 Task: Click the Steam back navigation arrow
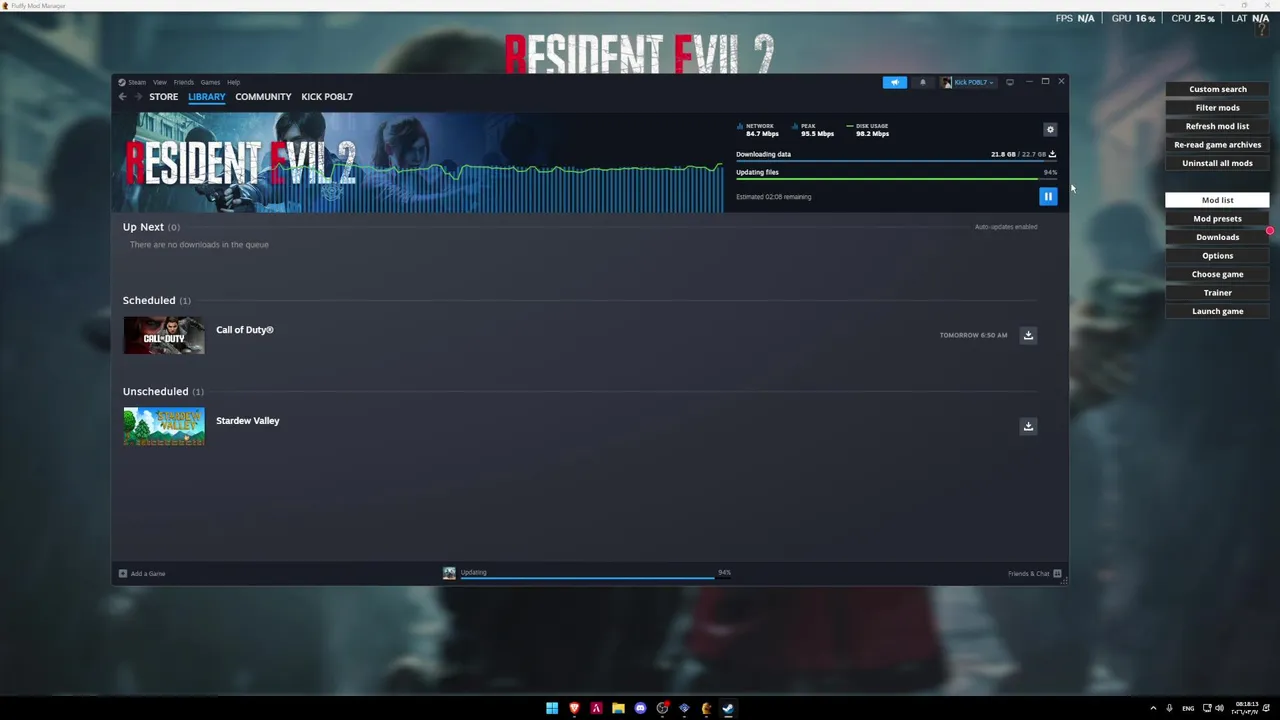click(122, 97)
